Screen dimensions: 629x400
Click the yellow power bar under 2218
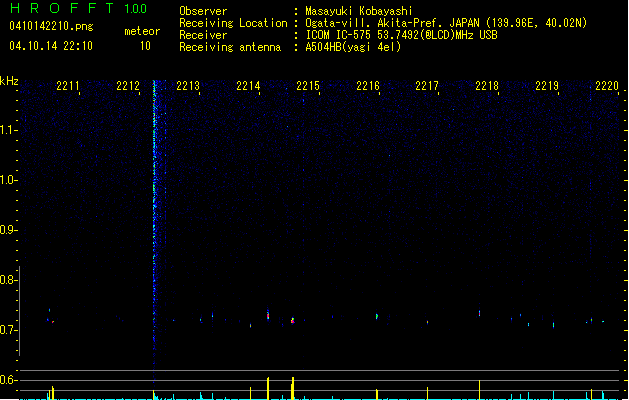point(479,390)
